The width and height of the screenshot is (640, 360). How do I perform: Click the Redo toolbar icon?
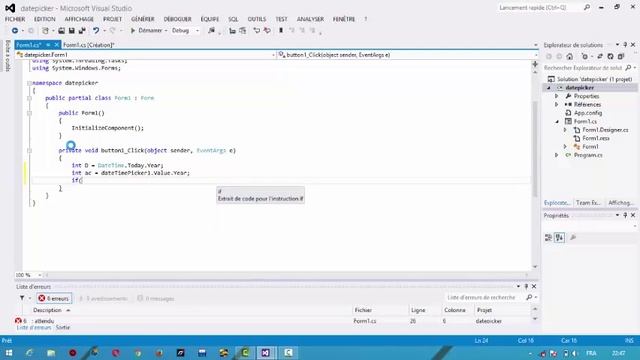(112, 31)
